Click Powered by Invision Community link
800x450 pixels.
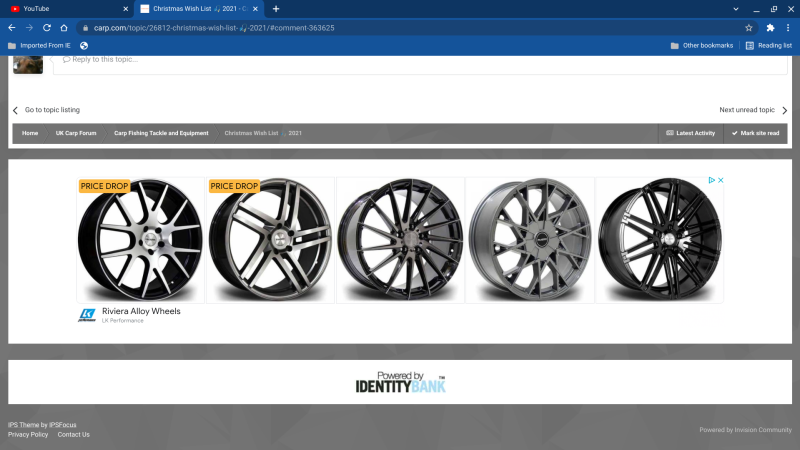(x=745, y=430)
